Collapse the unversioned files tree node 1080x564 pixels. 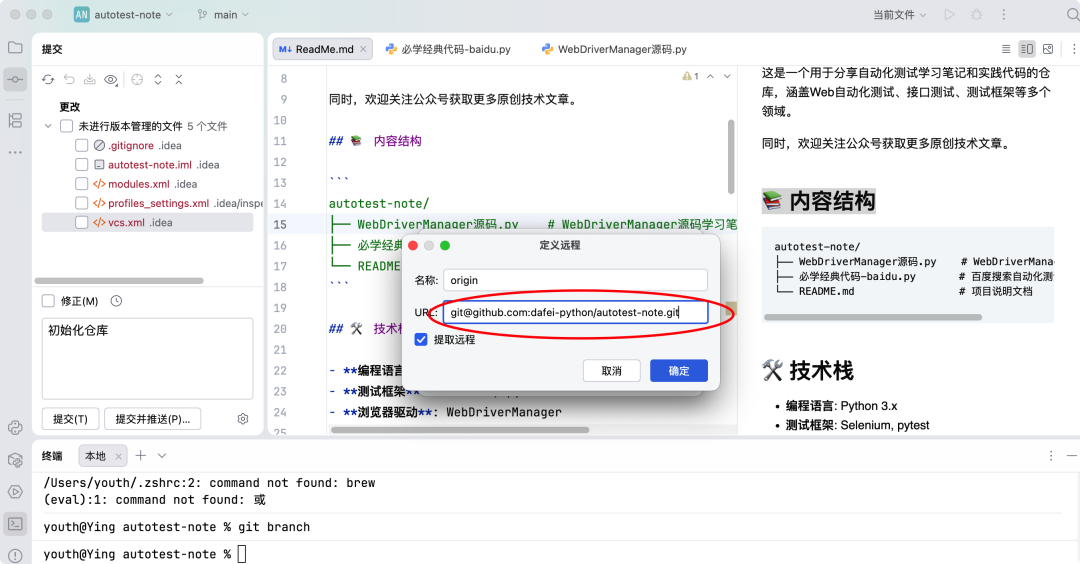[48, 126]
